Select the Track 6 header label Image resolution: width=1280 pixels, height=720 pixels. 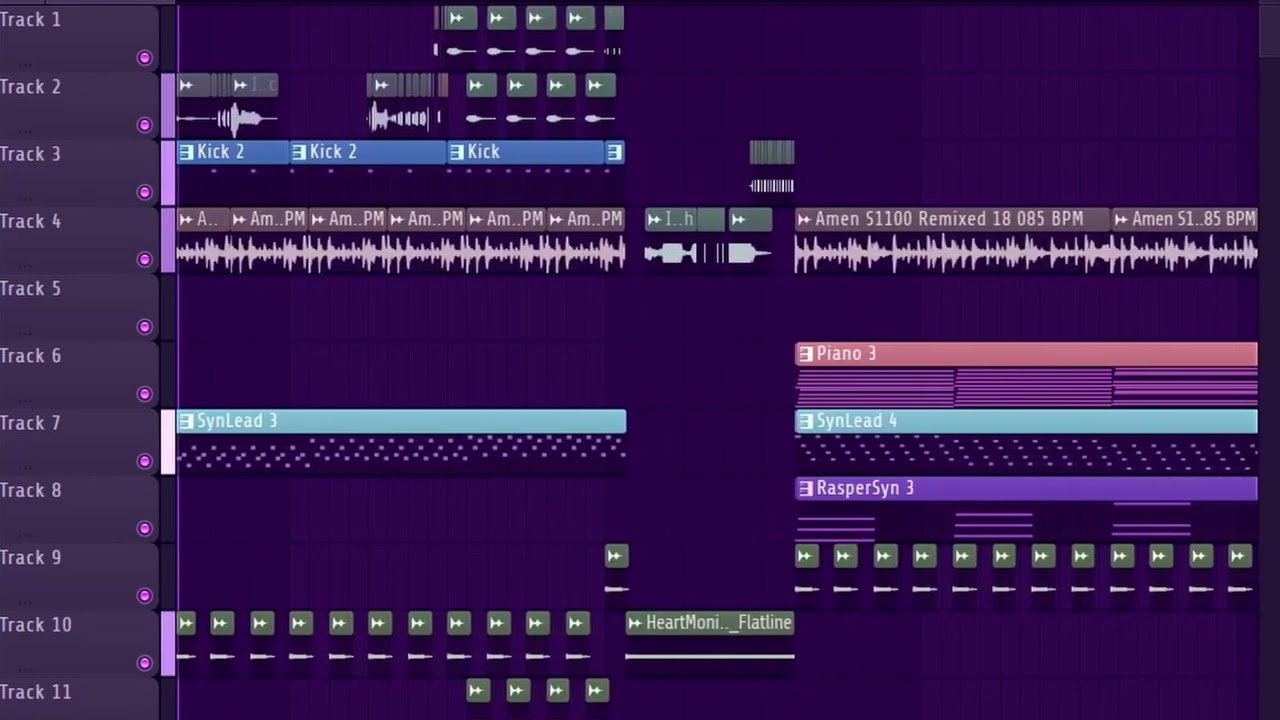coord(30,356)
